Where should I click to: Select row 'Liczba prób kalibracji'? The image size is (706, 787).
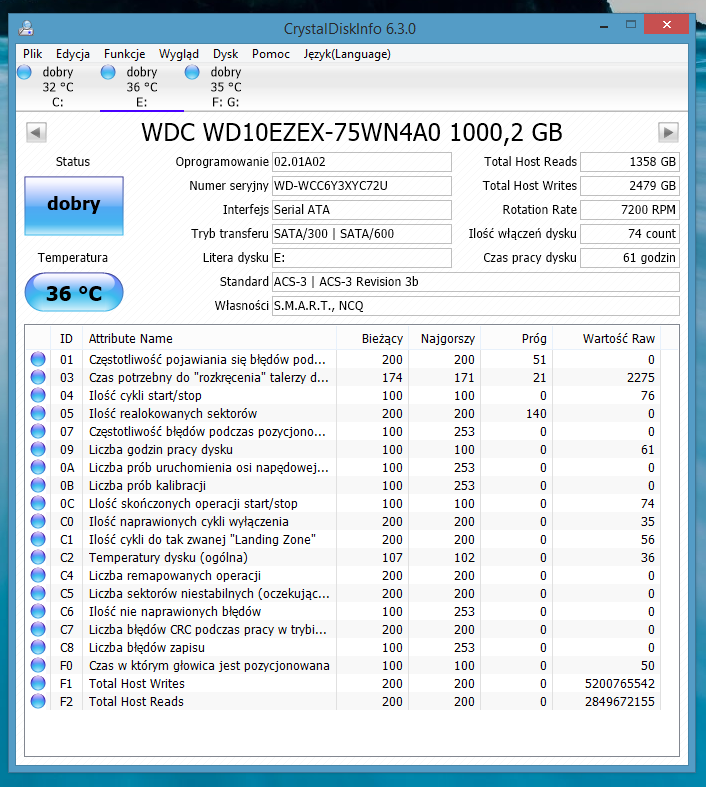pos(343,486)
